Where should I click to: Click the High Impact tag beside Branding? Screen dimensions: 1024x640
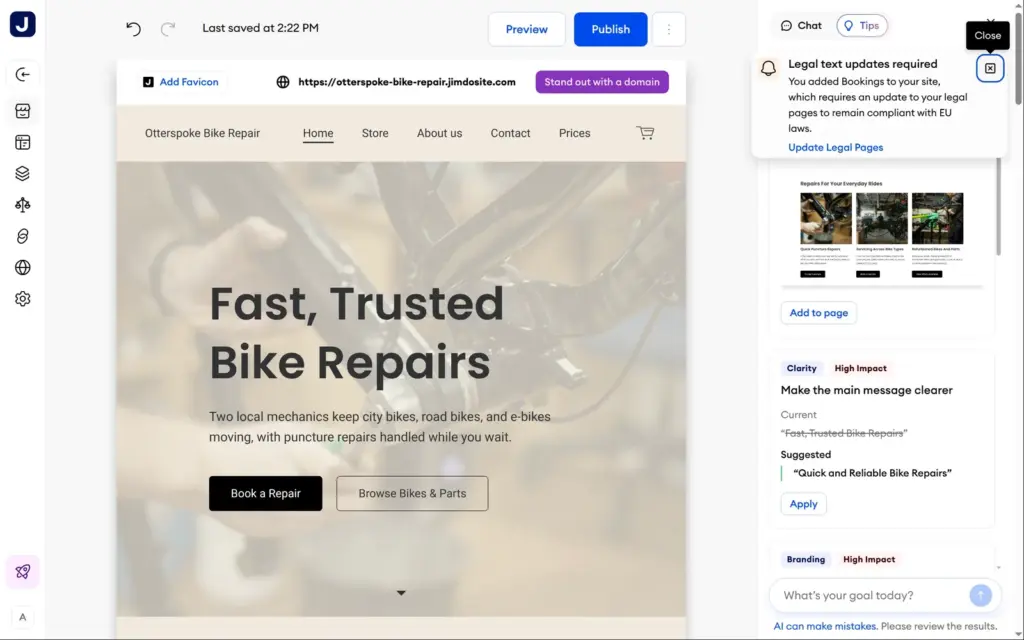[869, 560]
